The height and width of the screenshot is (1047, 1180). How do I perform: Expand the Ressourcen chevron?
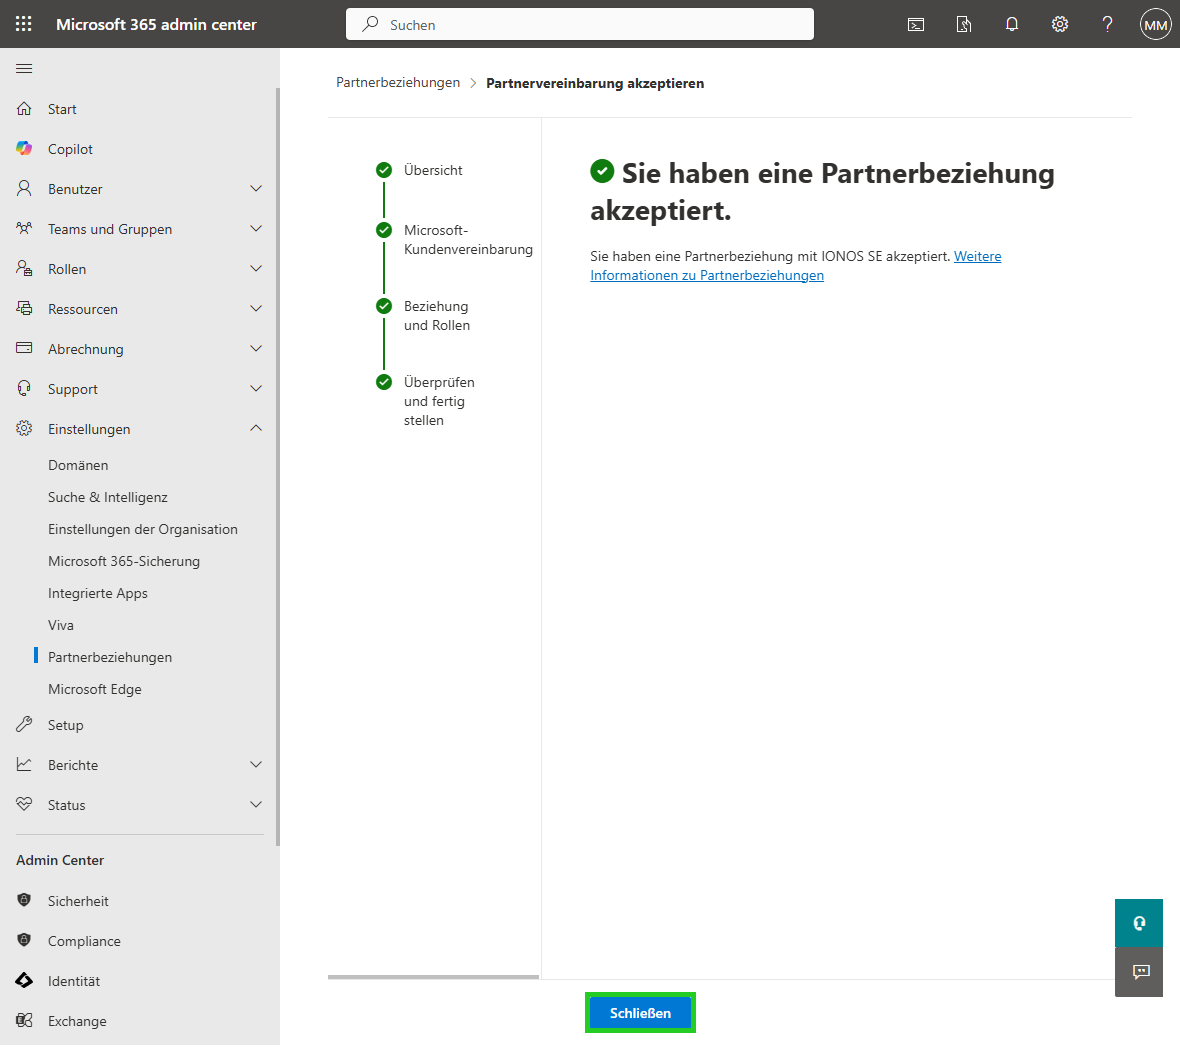tap(256, 309)
